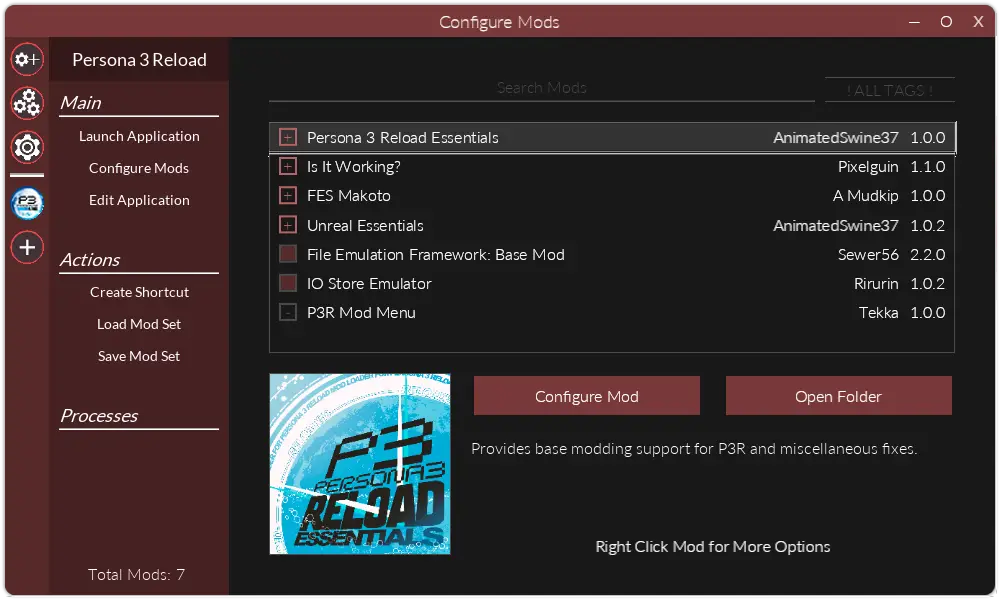
Task: Toggle File Emulation Framework checkbox
Action: click(x=288, y=254)
